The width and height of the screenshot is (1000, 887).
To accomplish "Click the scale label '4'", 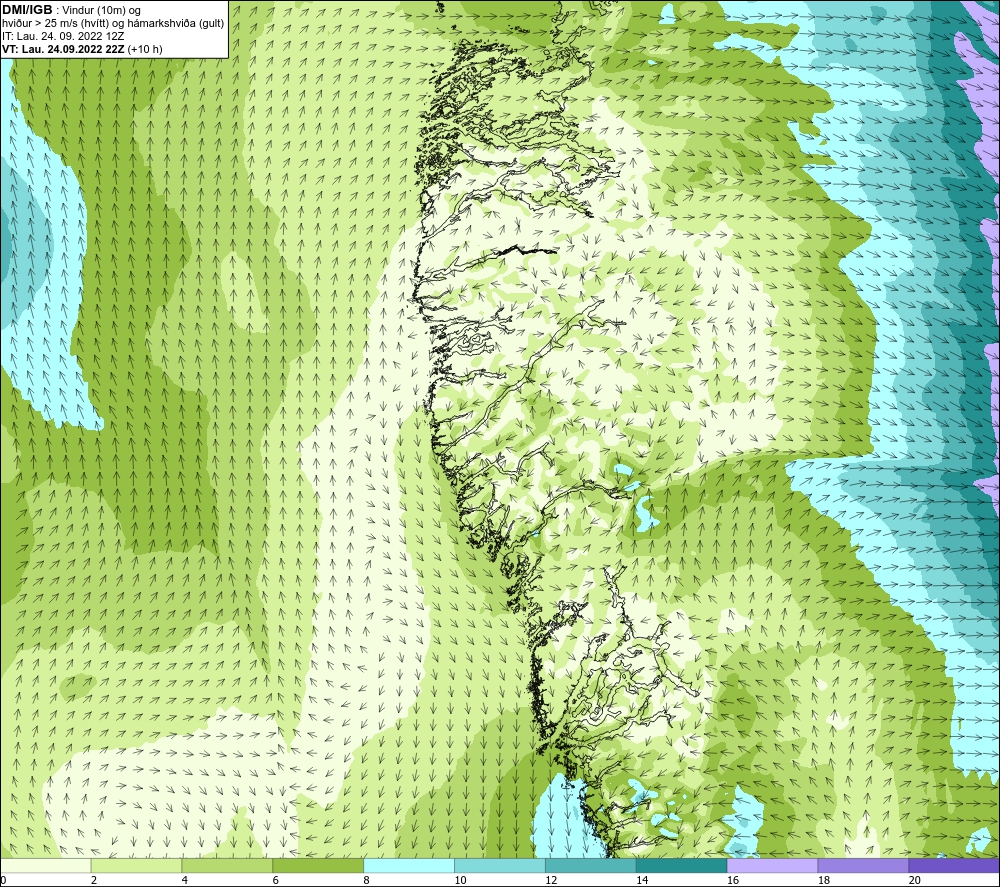I will tap(185, 881).
